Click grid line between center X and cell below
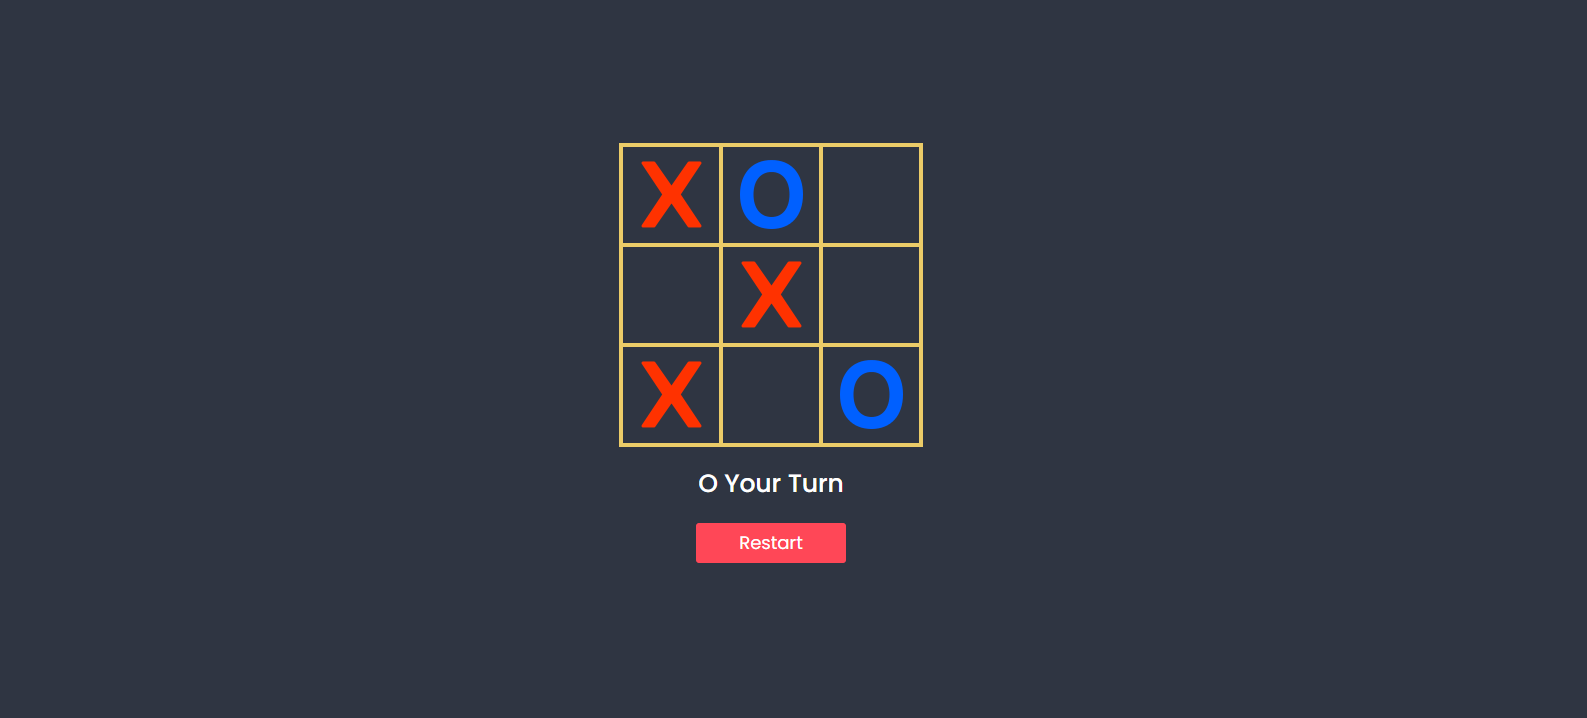The width and height of the screenshot is (1587, 718). tap(771, 345)
